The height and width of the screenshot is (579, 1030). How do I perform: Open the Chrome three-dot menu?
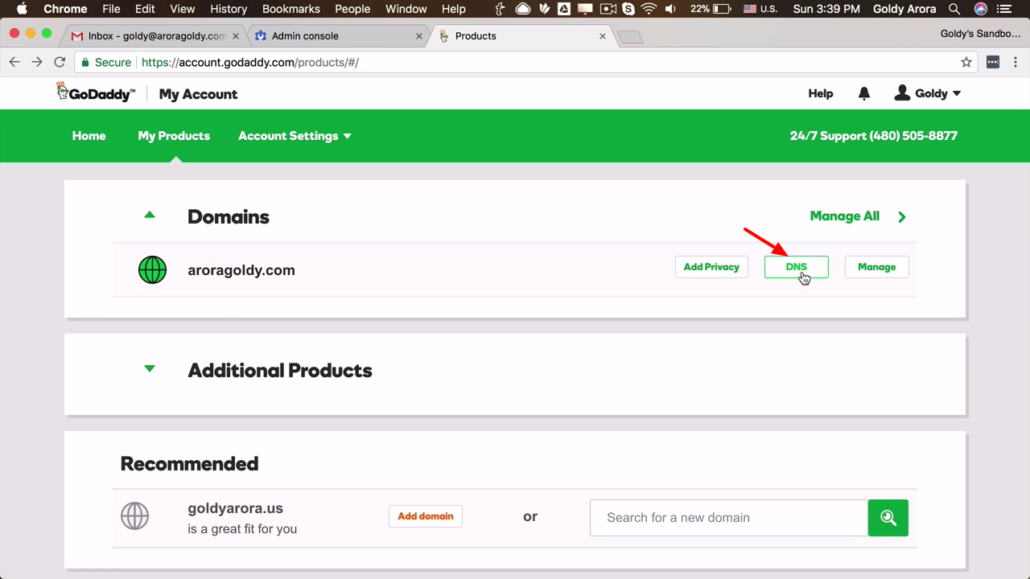[x=1016, y=62]
